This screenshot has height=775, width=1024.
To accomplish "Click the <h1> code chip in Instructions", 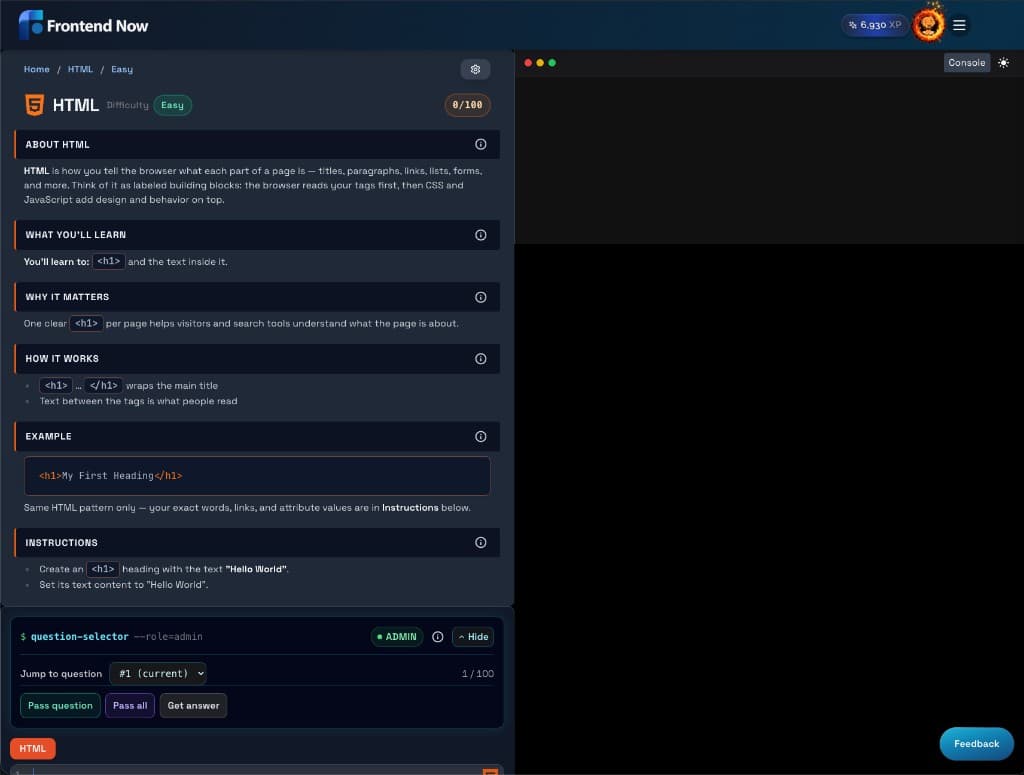I will 103,569.
